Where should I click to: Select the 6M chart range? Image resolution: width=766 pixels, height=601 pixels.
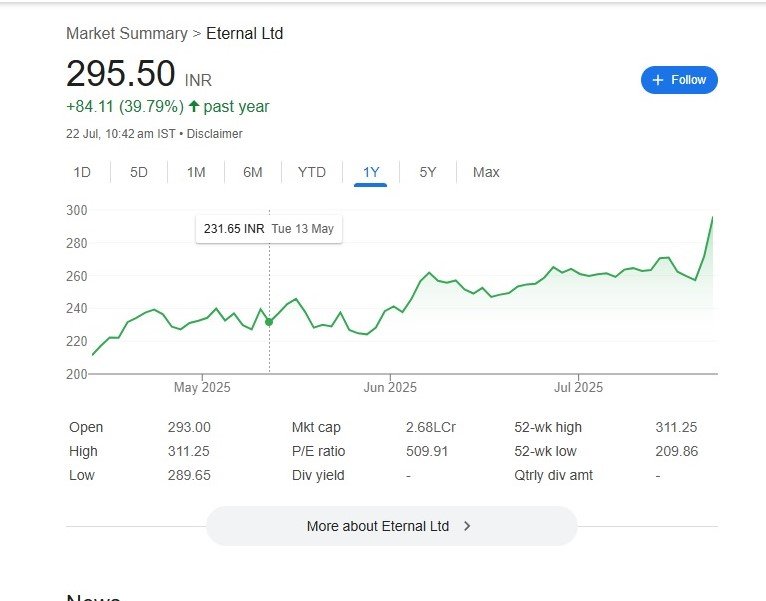tap(253, 172)
